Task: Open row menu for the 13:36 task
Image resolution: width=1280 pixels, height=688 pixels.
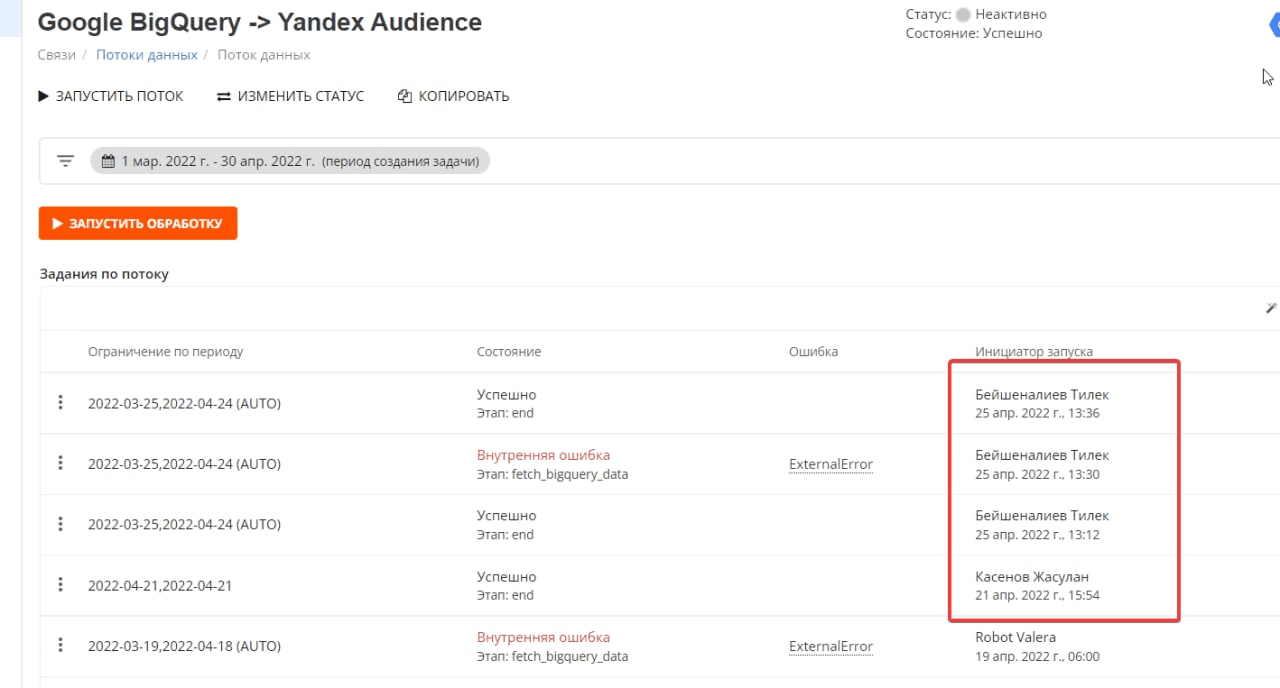Action: 60,403
